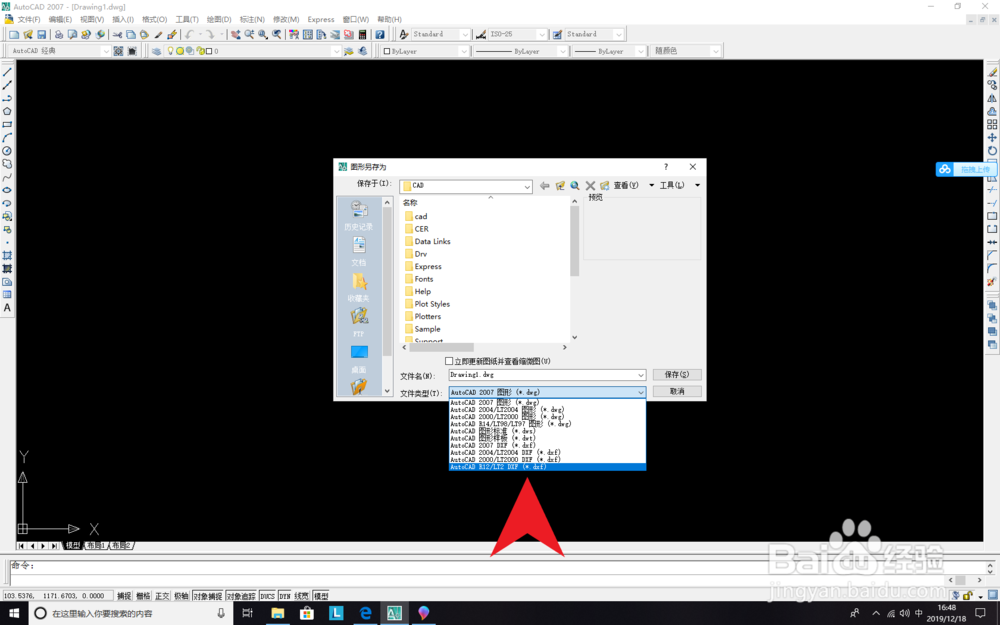Viewport: 1000px width, 625px height.
Task: Open History shortcut in dialog sidebar
Action: tap(359, 215)
